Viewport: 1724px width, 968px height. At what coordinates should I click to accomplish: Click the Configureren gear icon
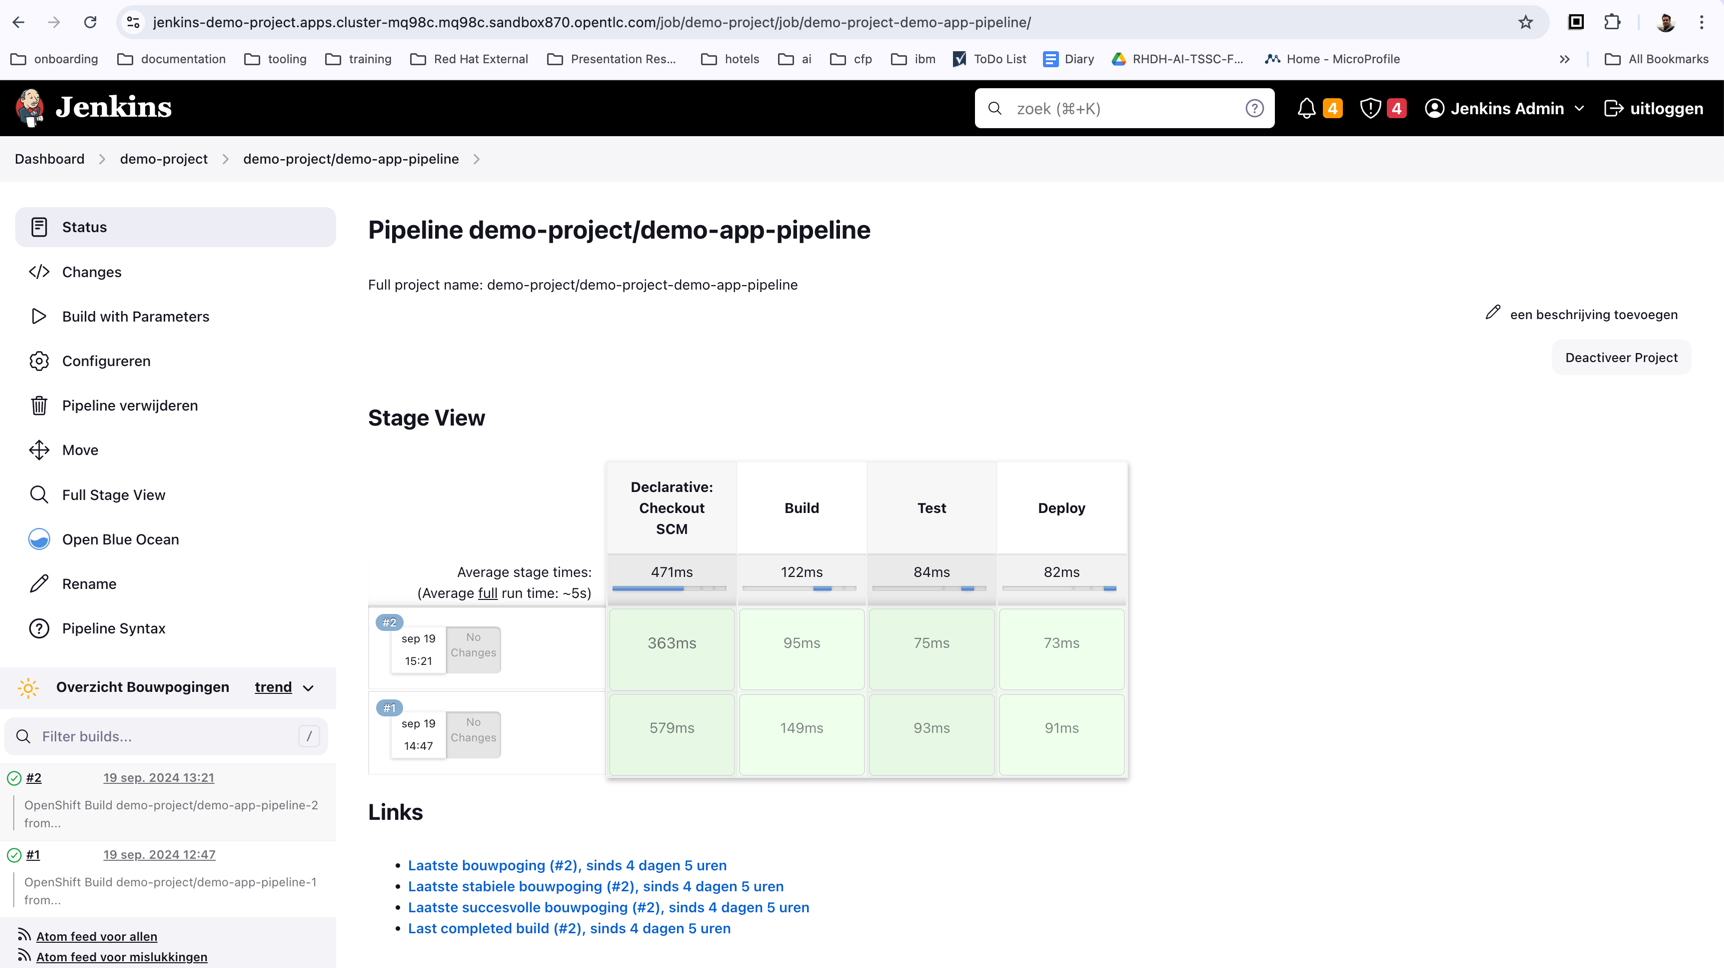[x=39, y=361]
